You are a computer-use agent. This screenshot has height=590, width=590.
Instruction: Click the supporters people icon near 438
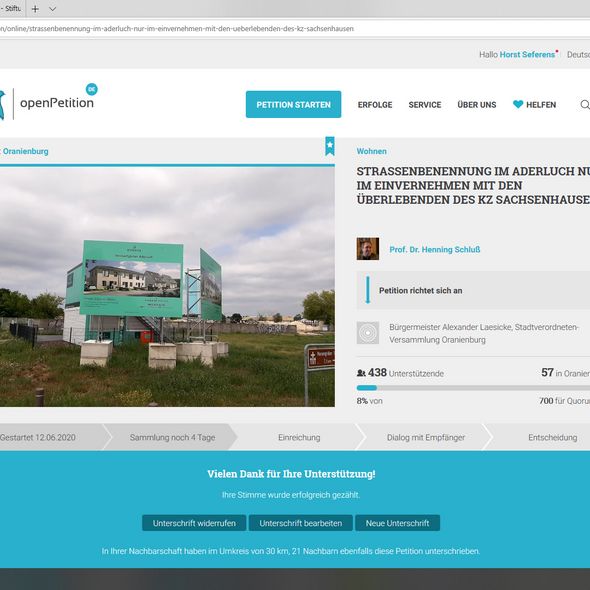361,373
